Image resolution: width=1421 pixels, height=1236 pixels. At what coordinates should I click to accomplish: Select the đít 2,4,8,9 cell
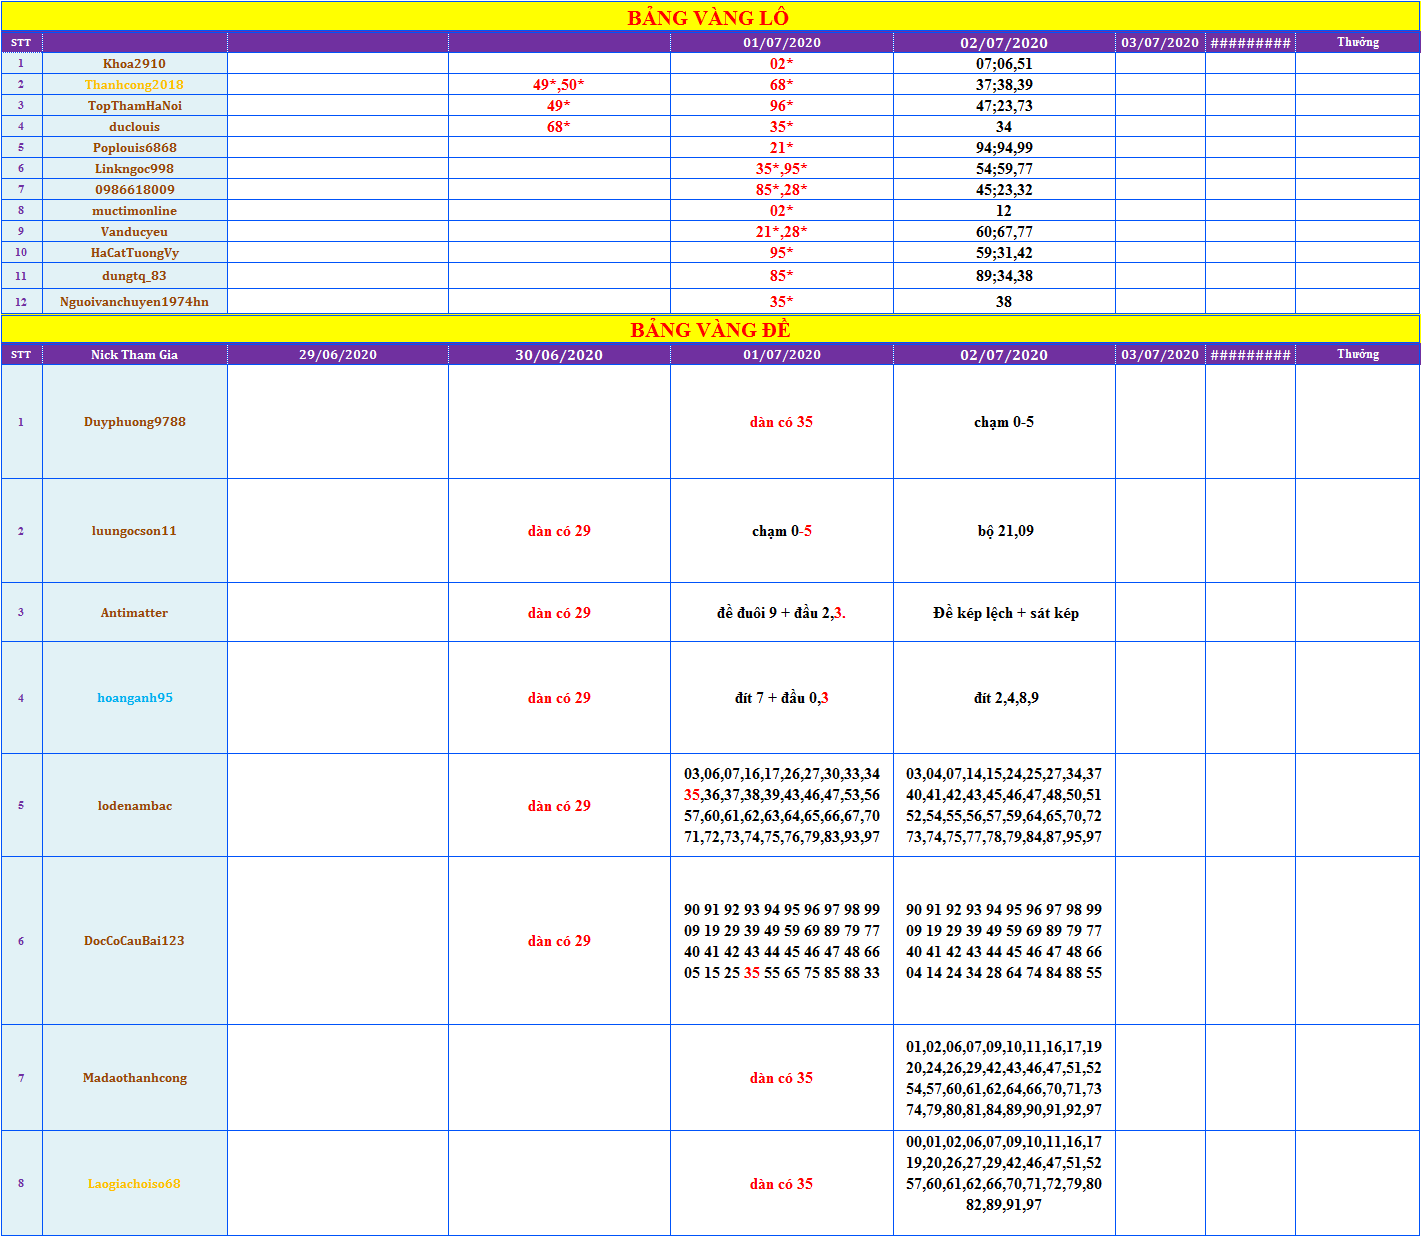click(x=1004, y=697)
